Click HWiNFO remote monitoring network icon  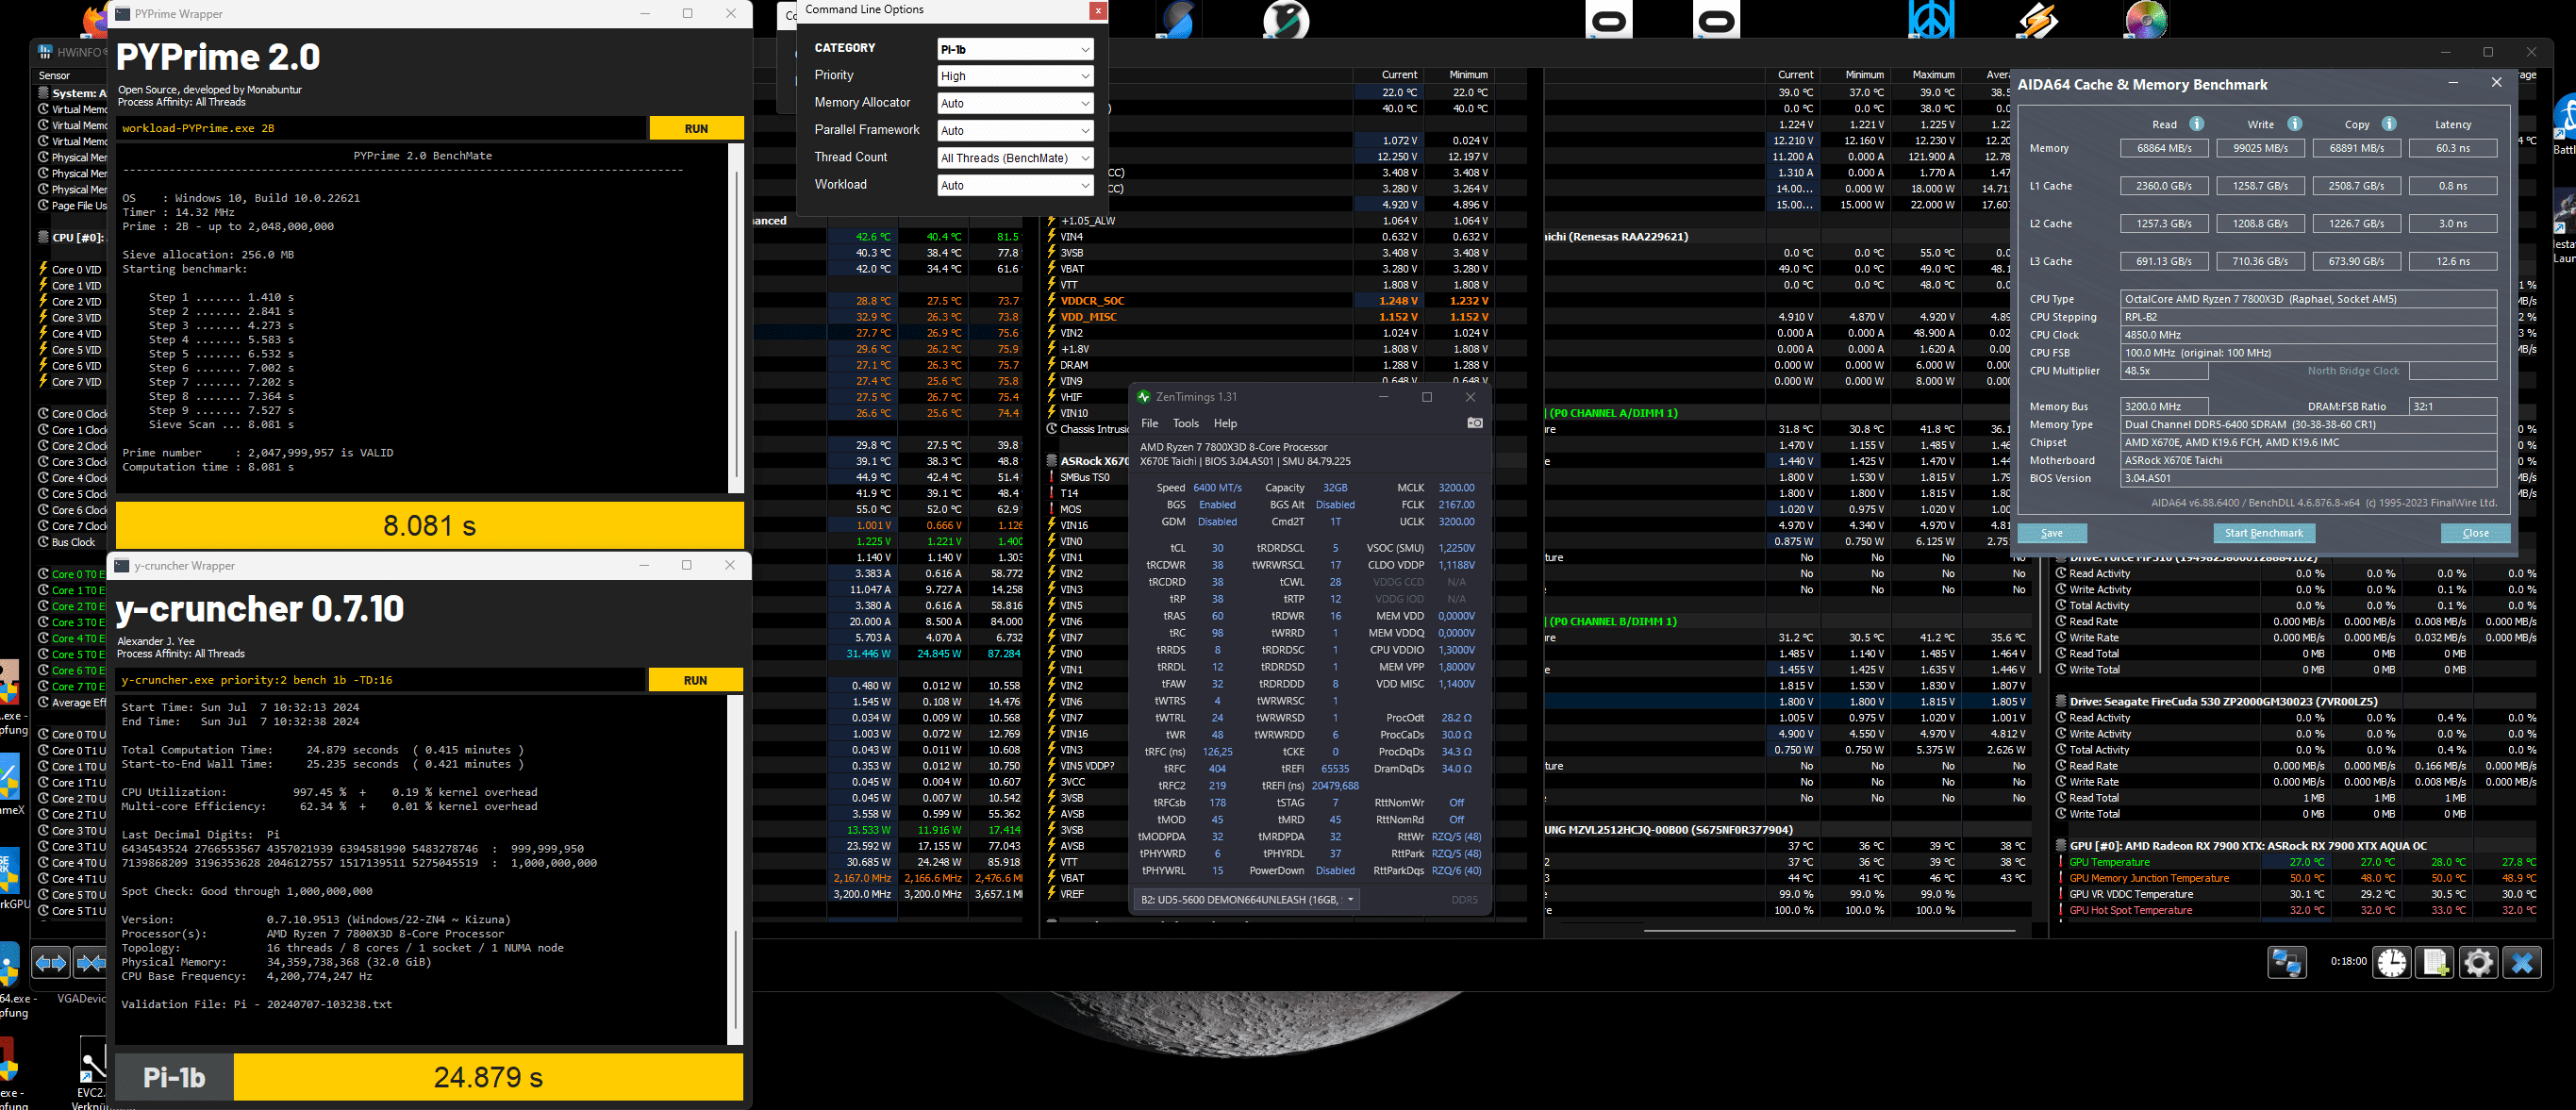point(2286,962)
